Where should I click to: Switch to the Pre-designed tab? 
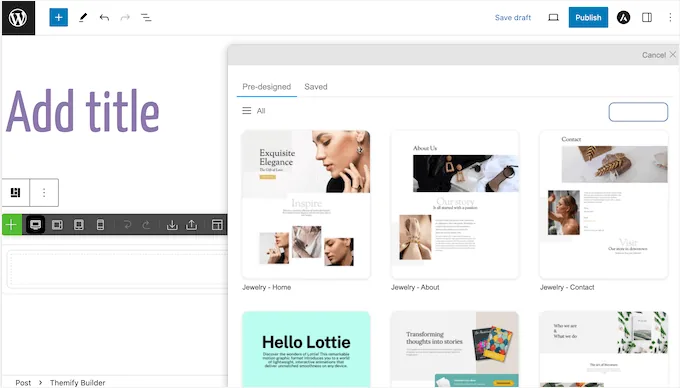click(x=266, y=87)
